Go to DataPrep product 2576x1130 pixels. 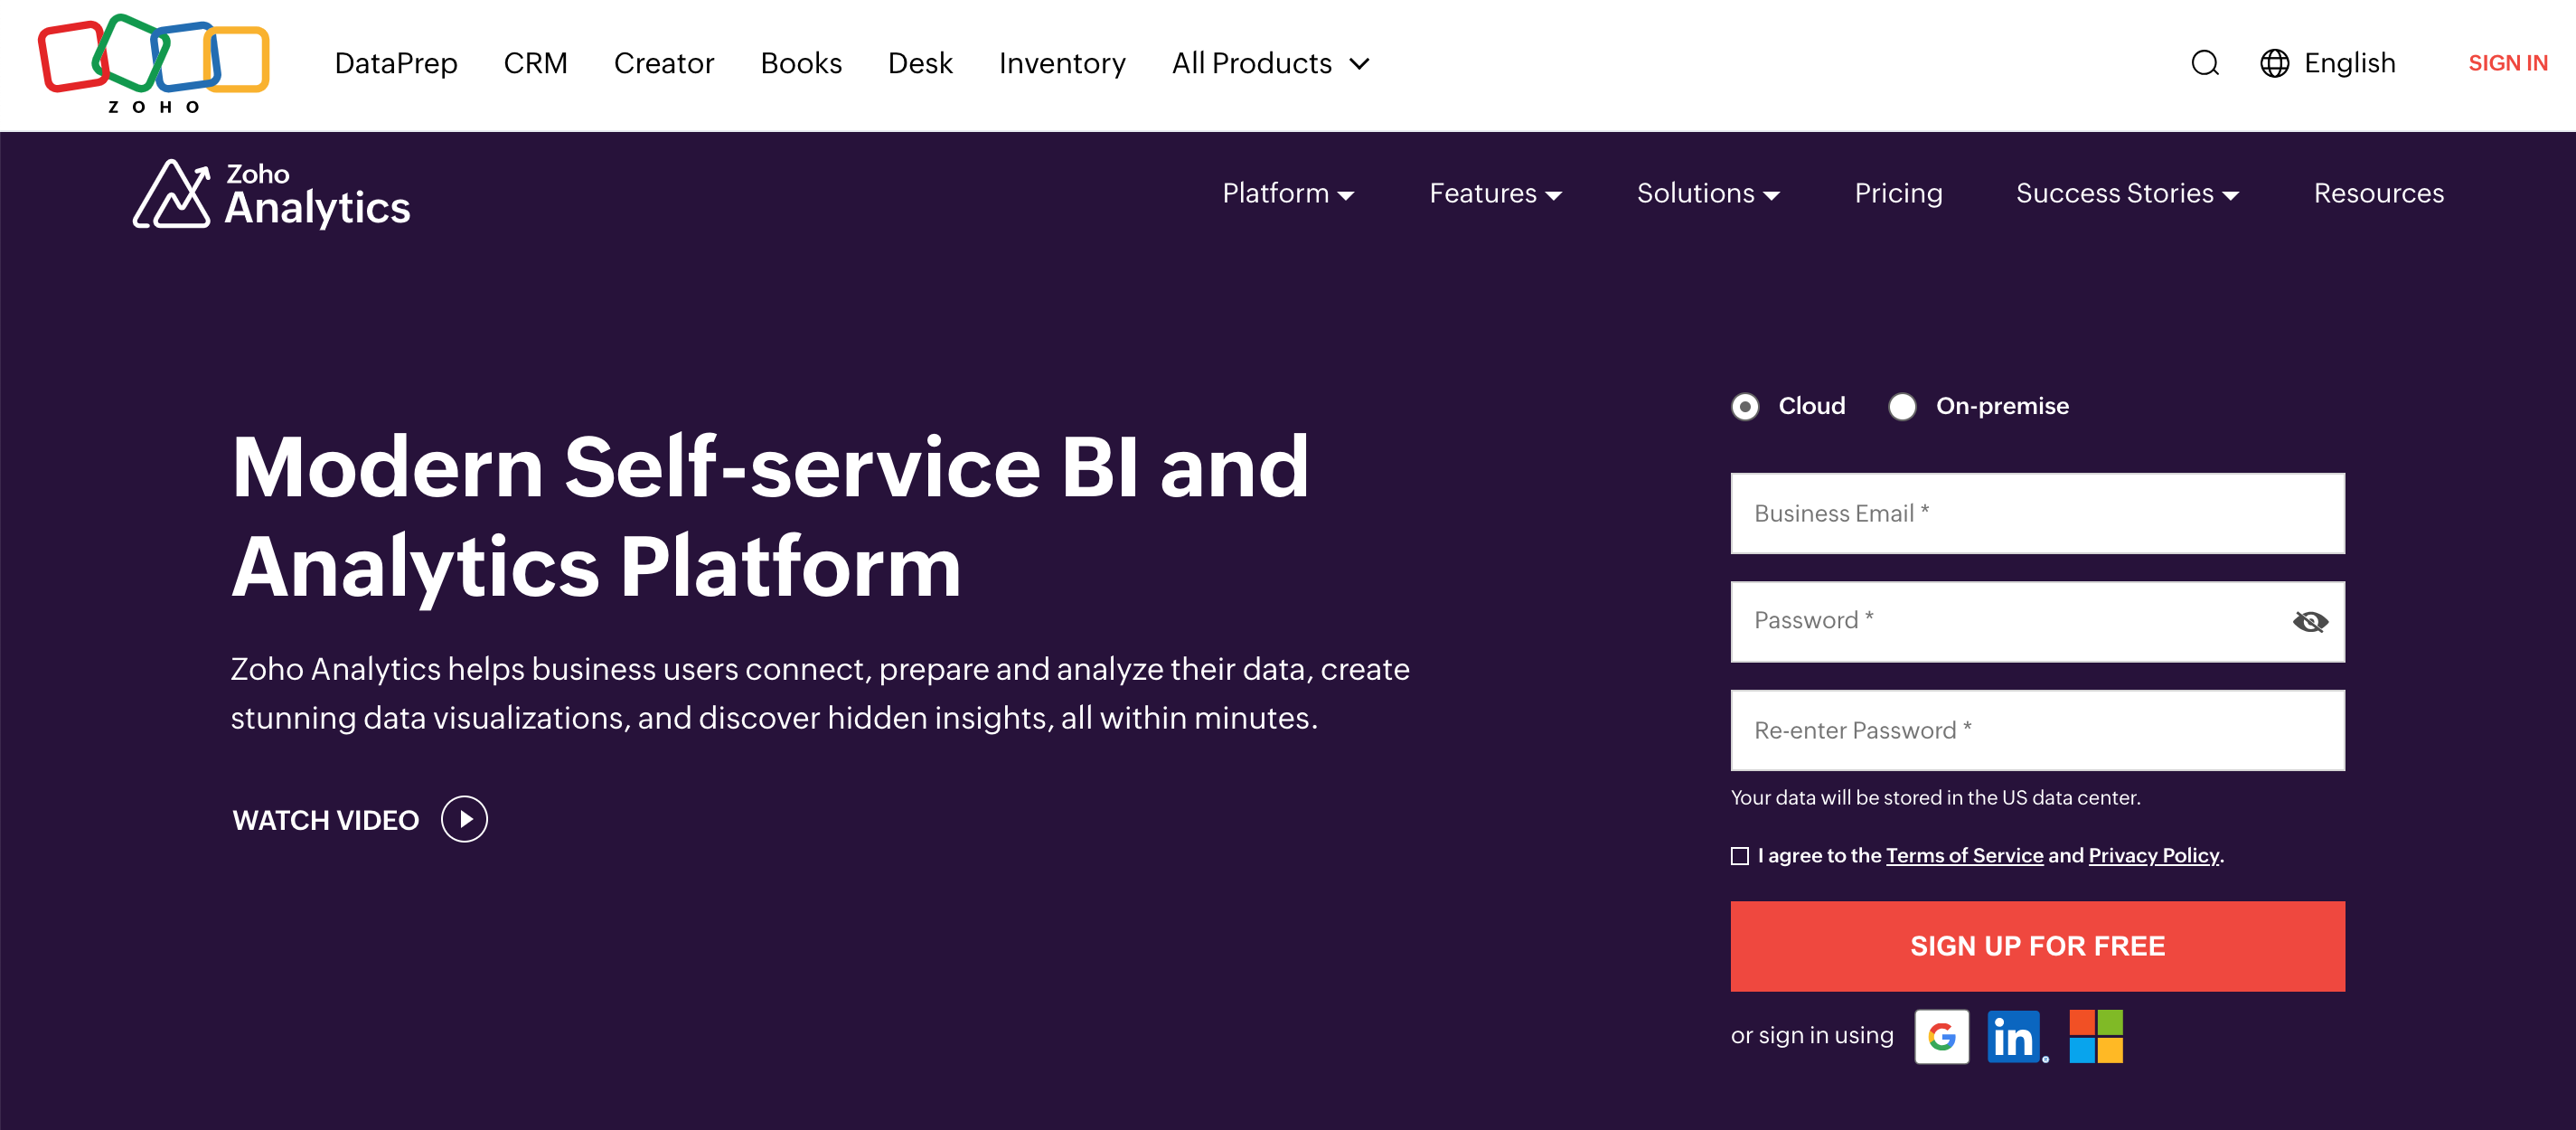pos(396,64)
